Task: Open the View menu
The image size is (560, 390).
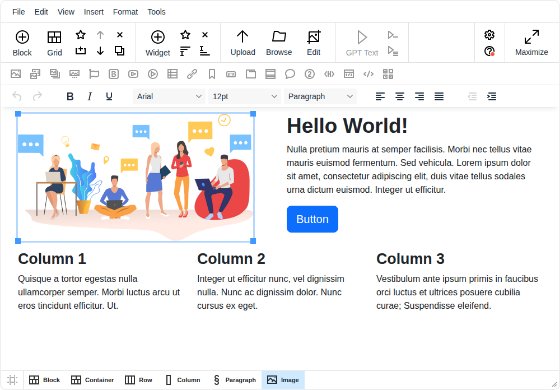Action: 66,12
